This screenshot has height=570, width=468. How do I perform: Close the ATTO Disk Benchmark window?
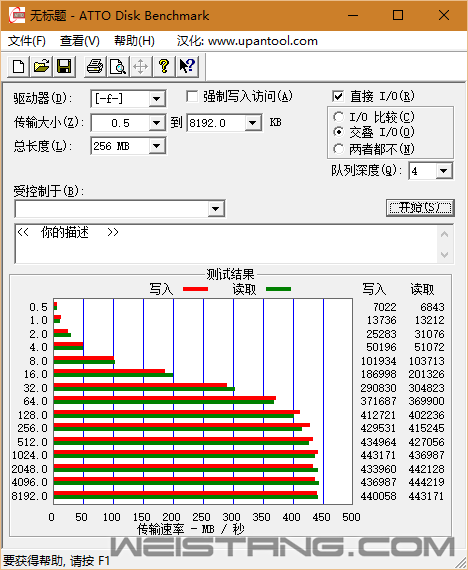[x=444, y=15]
